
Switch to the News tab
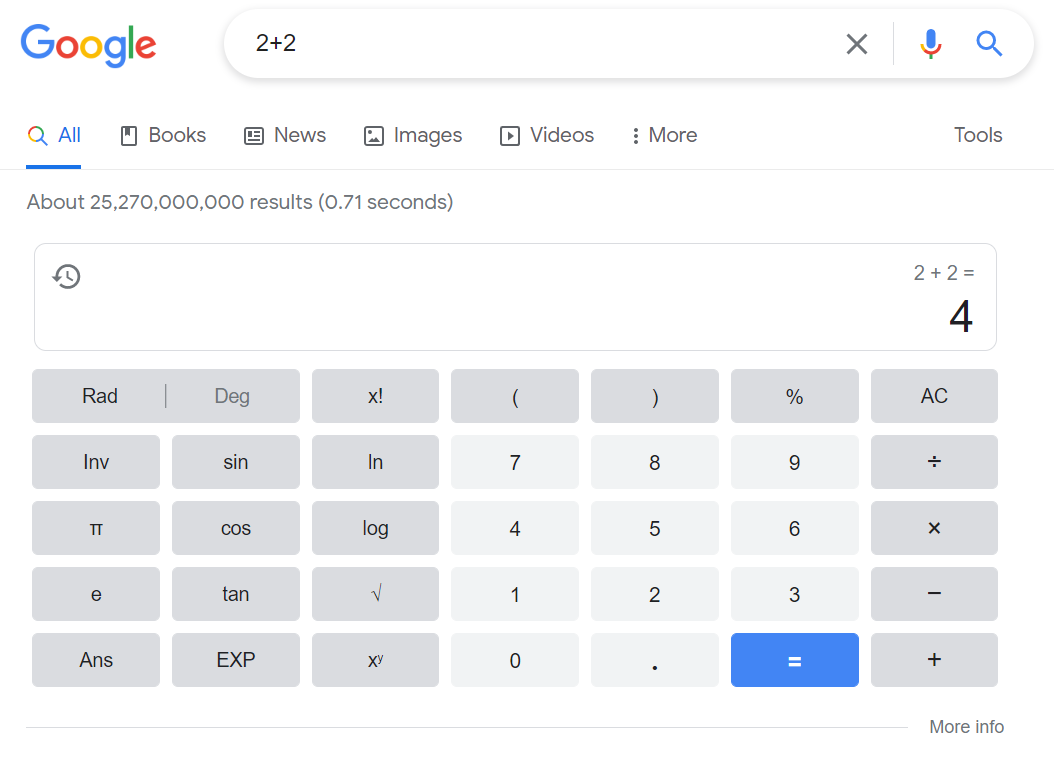pyautogui.click(x=285, y=135)
